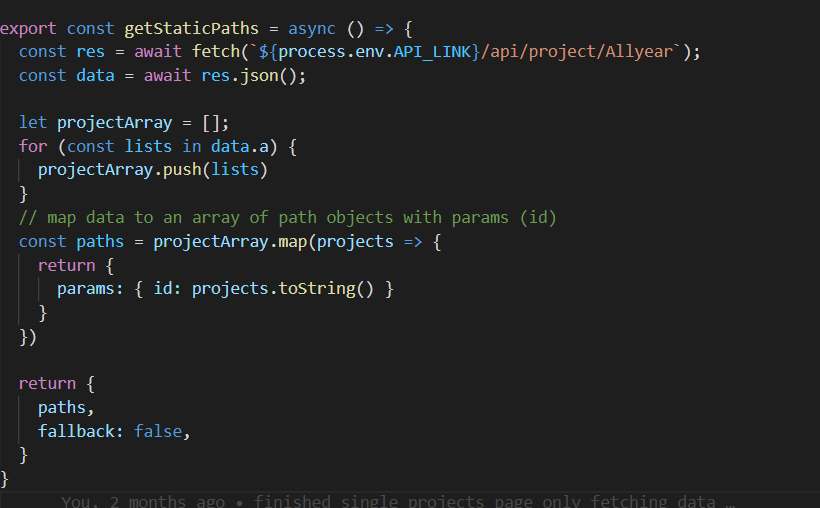
Task: Click the closing '})' of the map callback
Action: pos(28,337)
